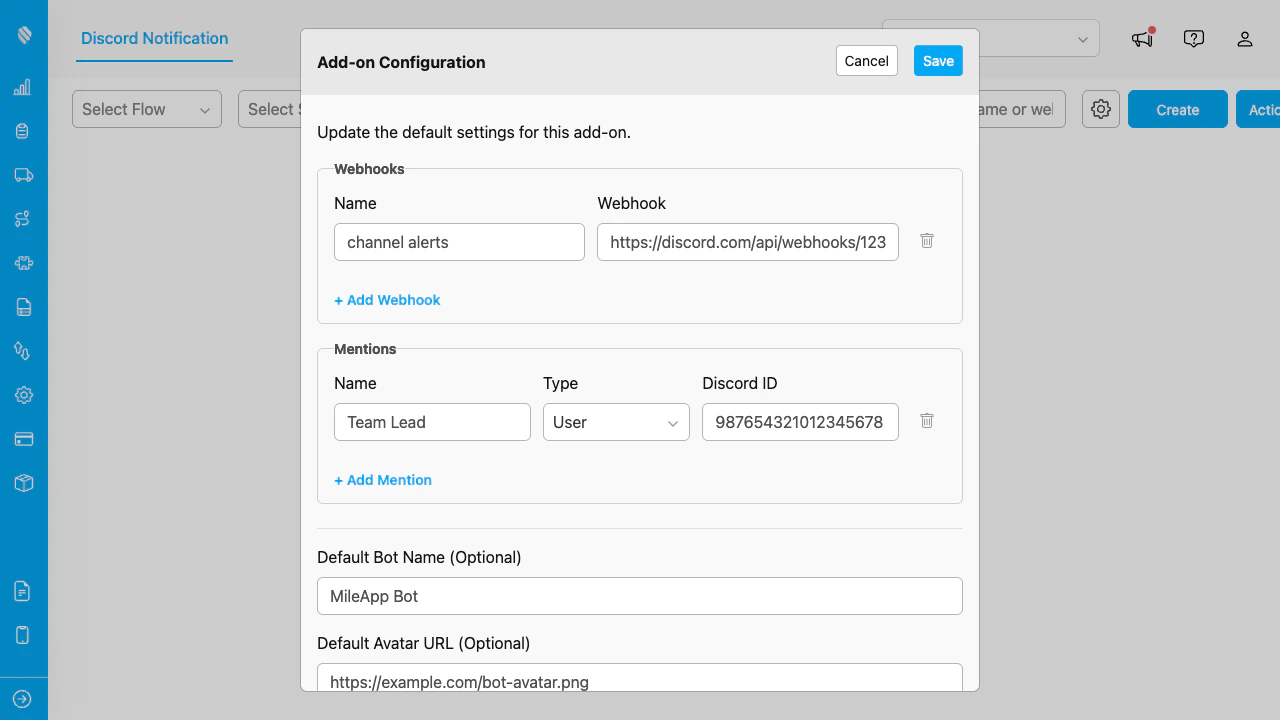Image resolution: width=1280 pixels, height=720 pixels.
Task: Open the user profile icon top right
Action: (x=1244, y=38)
